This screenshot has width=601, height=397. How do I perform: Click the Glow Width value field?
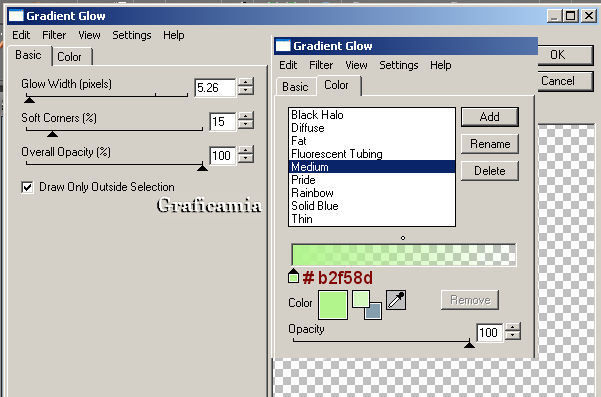[x=215, y=88]
